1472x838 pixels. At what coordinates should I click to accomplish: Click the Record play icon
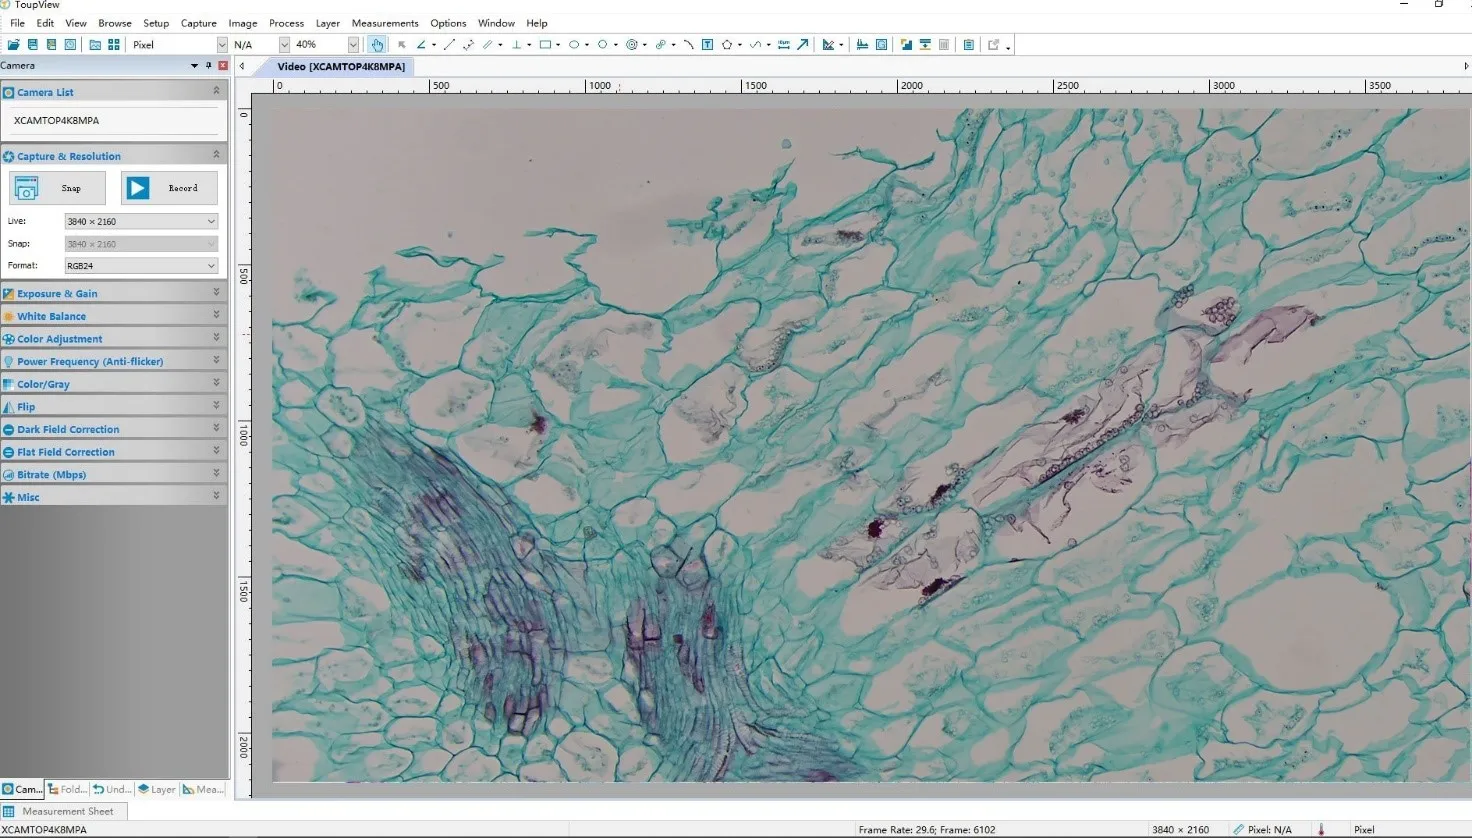138,188
